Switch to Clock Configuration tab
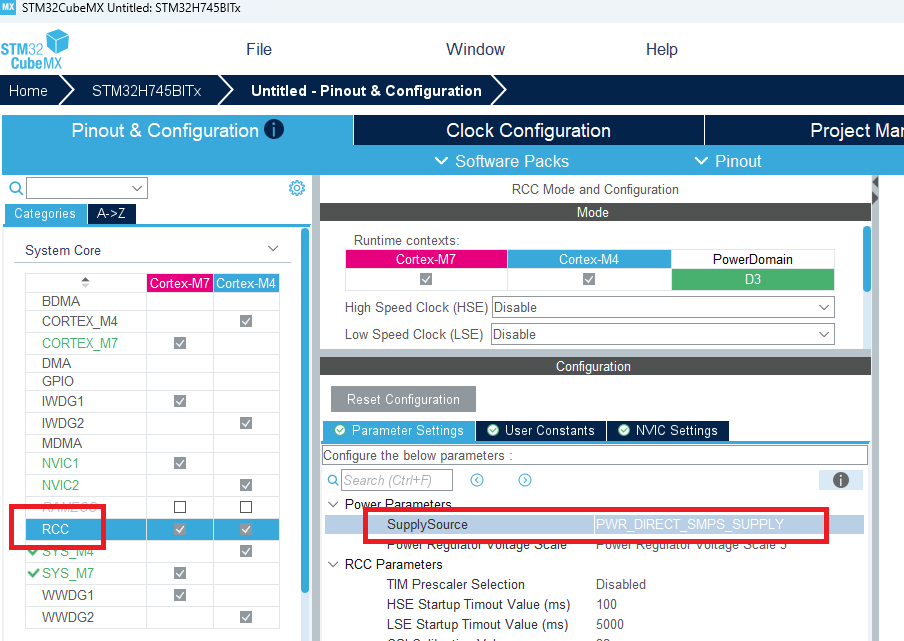 [x=528, y=130]
